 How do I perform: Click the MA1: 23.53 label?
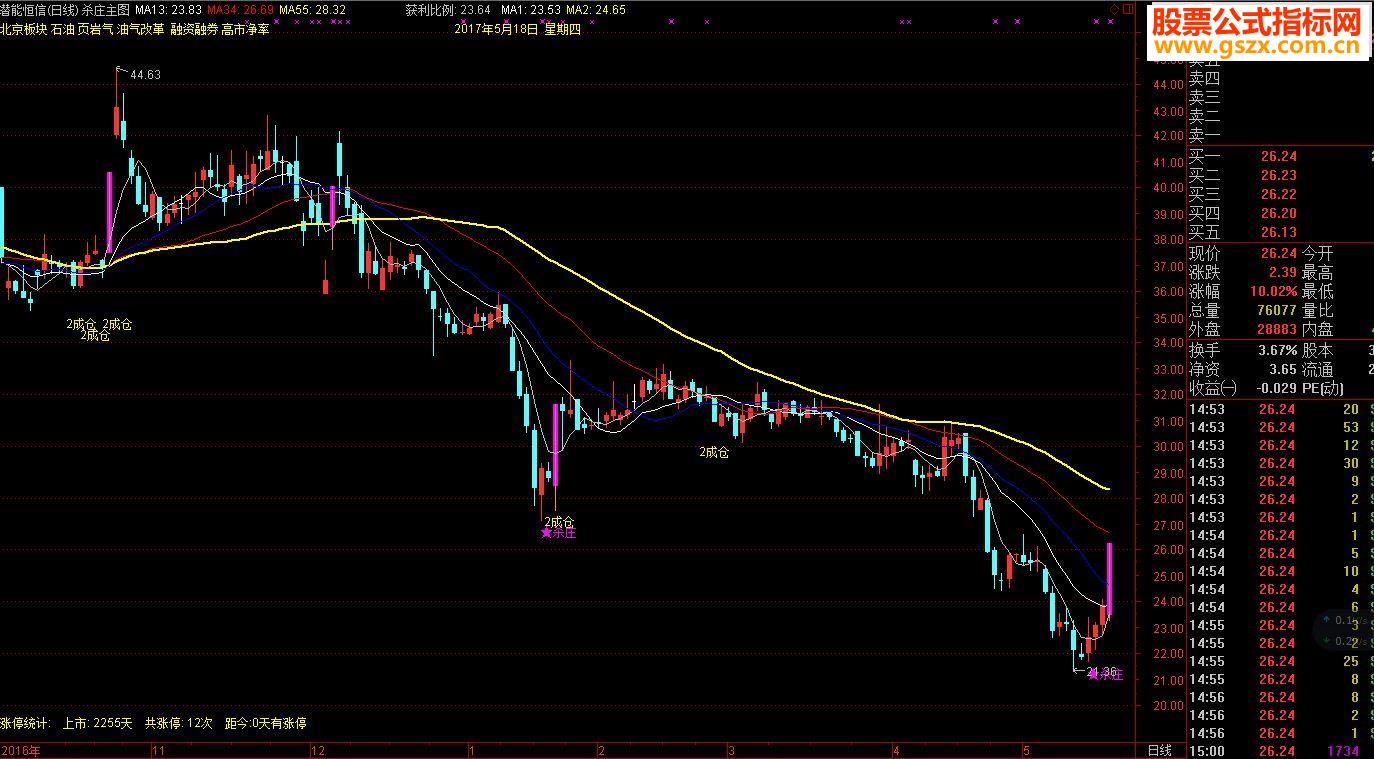pyautogui.click(x=529, y=9)
